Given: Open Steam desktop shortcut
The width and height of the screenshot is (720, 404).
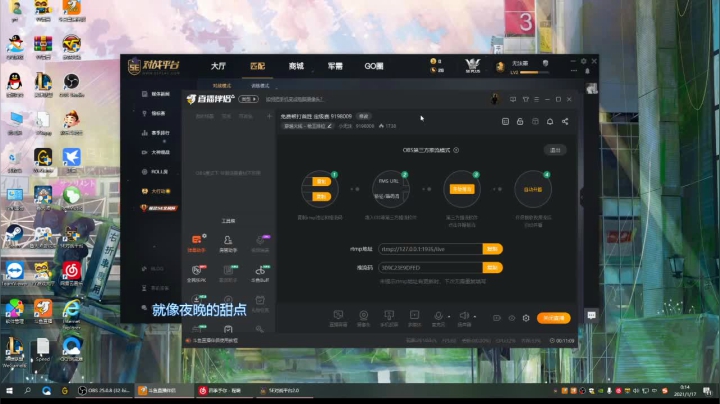Looking at the screenshot, I should click(x=14, y=236).
